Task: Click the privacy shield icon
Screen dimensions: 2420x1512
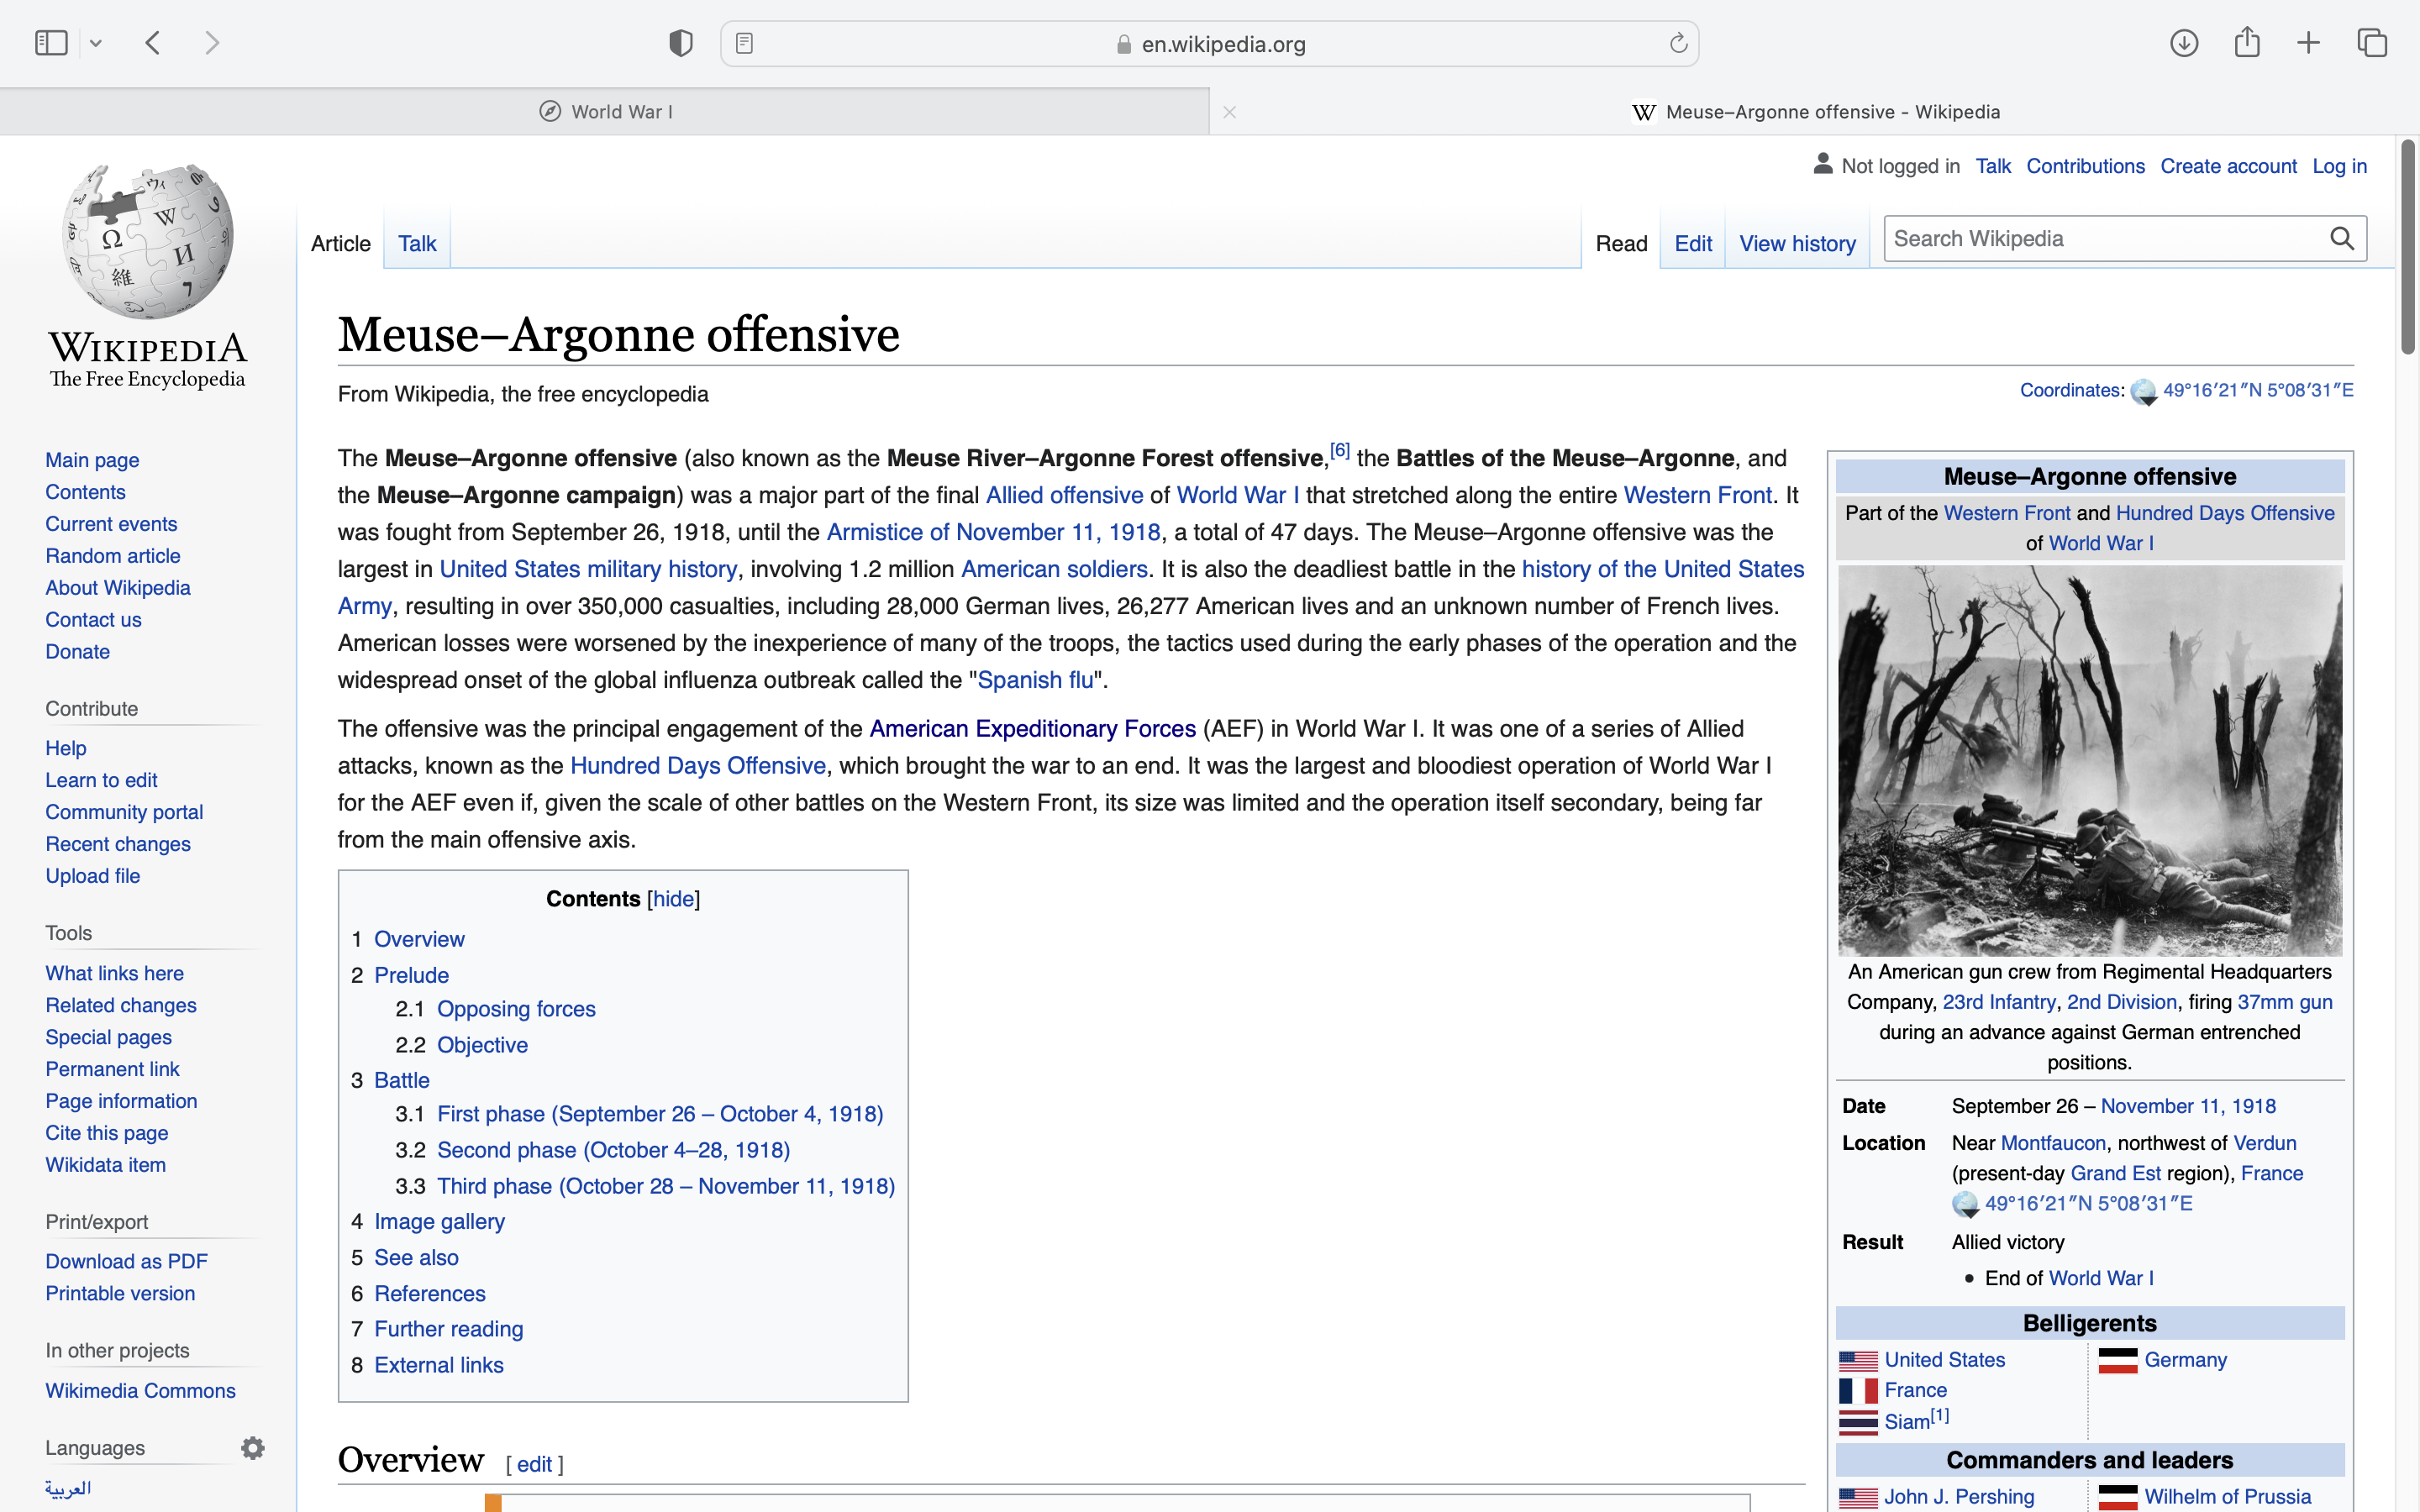Action: [681, 43]
